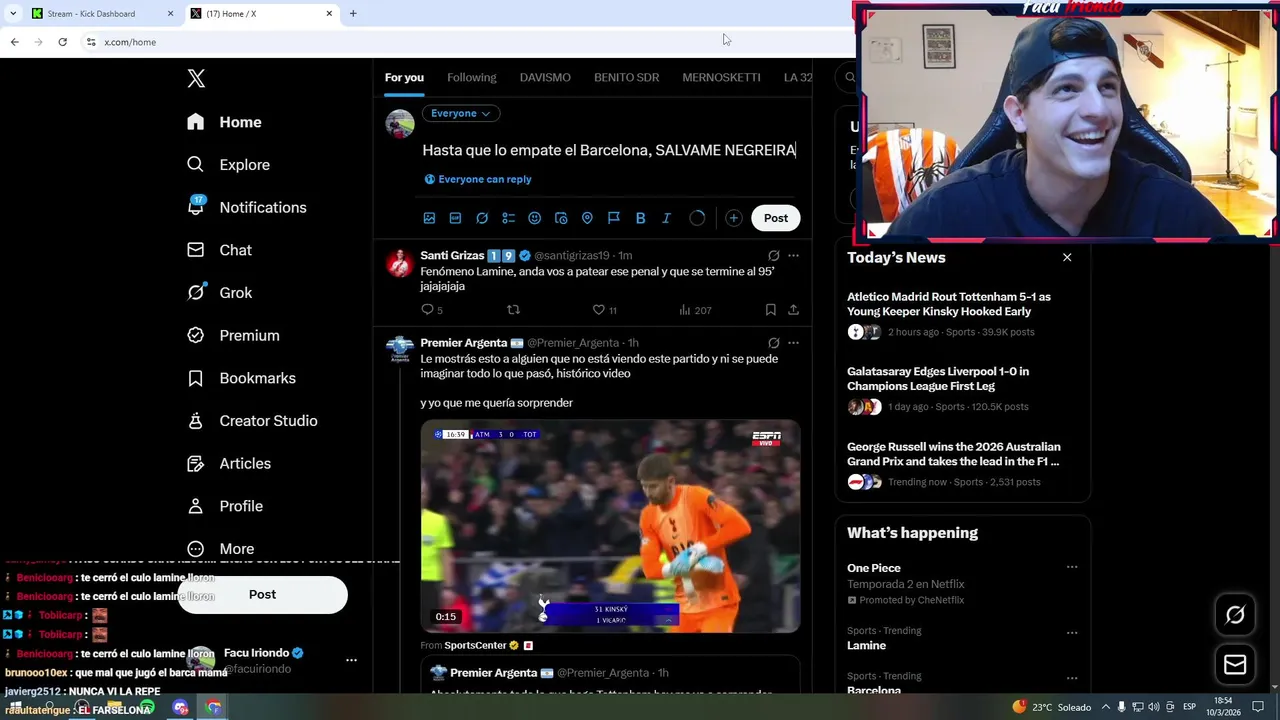Schedule the post with calendar icon
The image size is (1280, 720).
click(x=561, y=218)
